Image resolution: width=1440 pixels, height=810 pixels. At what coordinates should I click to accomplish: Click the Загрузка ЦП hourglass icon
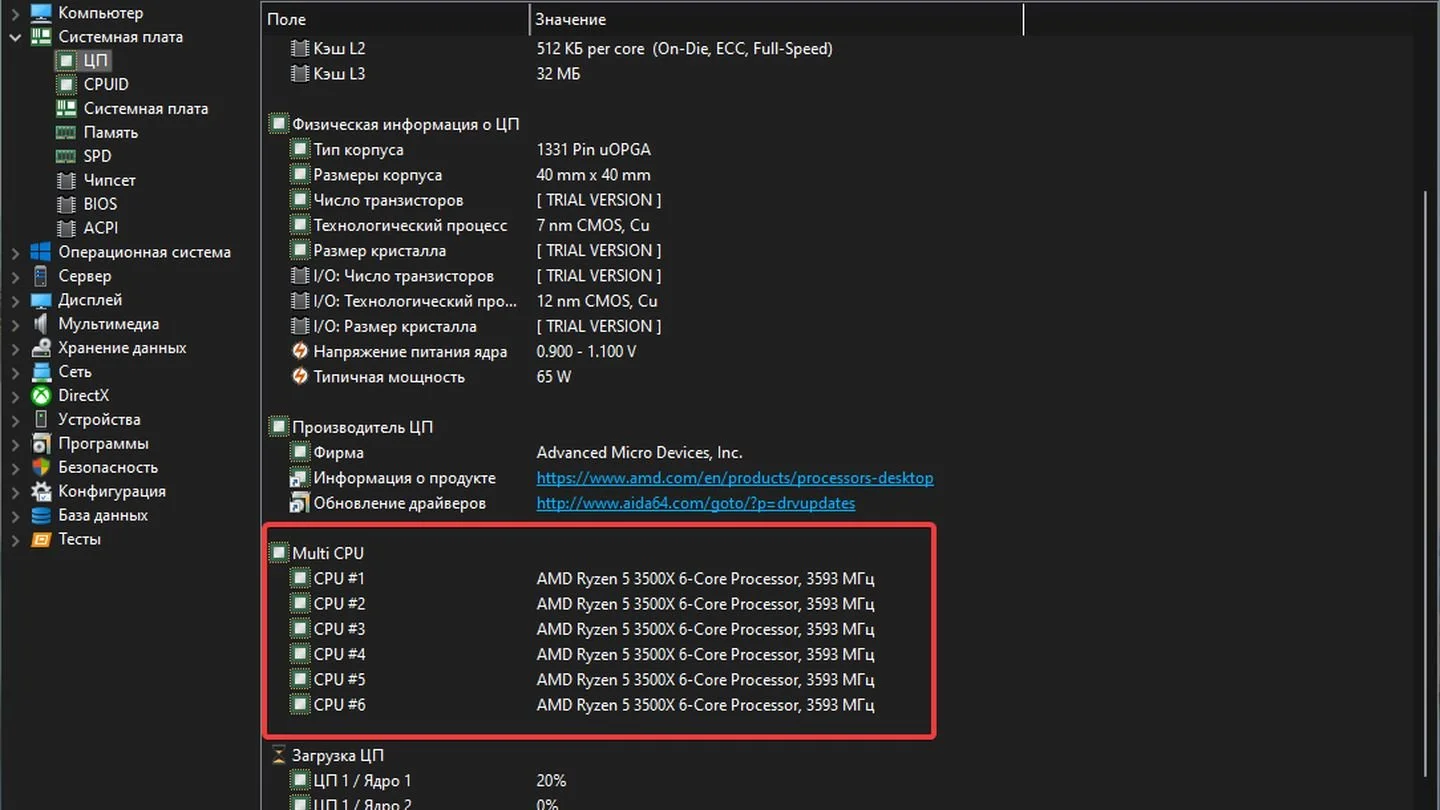278,756
